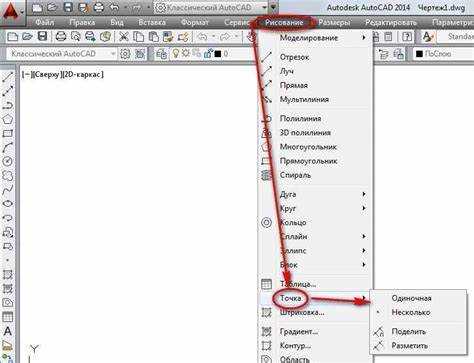Select the Polygon tool in Draw toolbar
Image resolution: width=474 pixels, height=363 pixels.
point(7,119)
